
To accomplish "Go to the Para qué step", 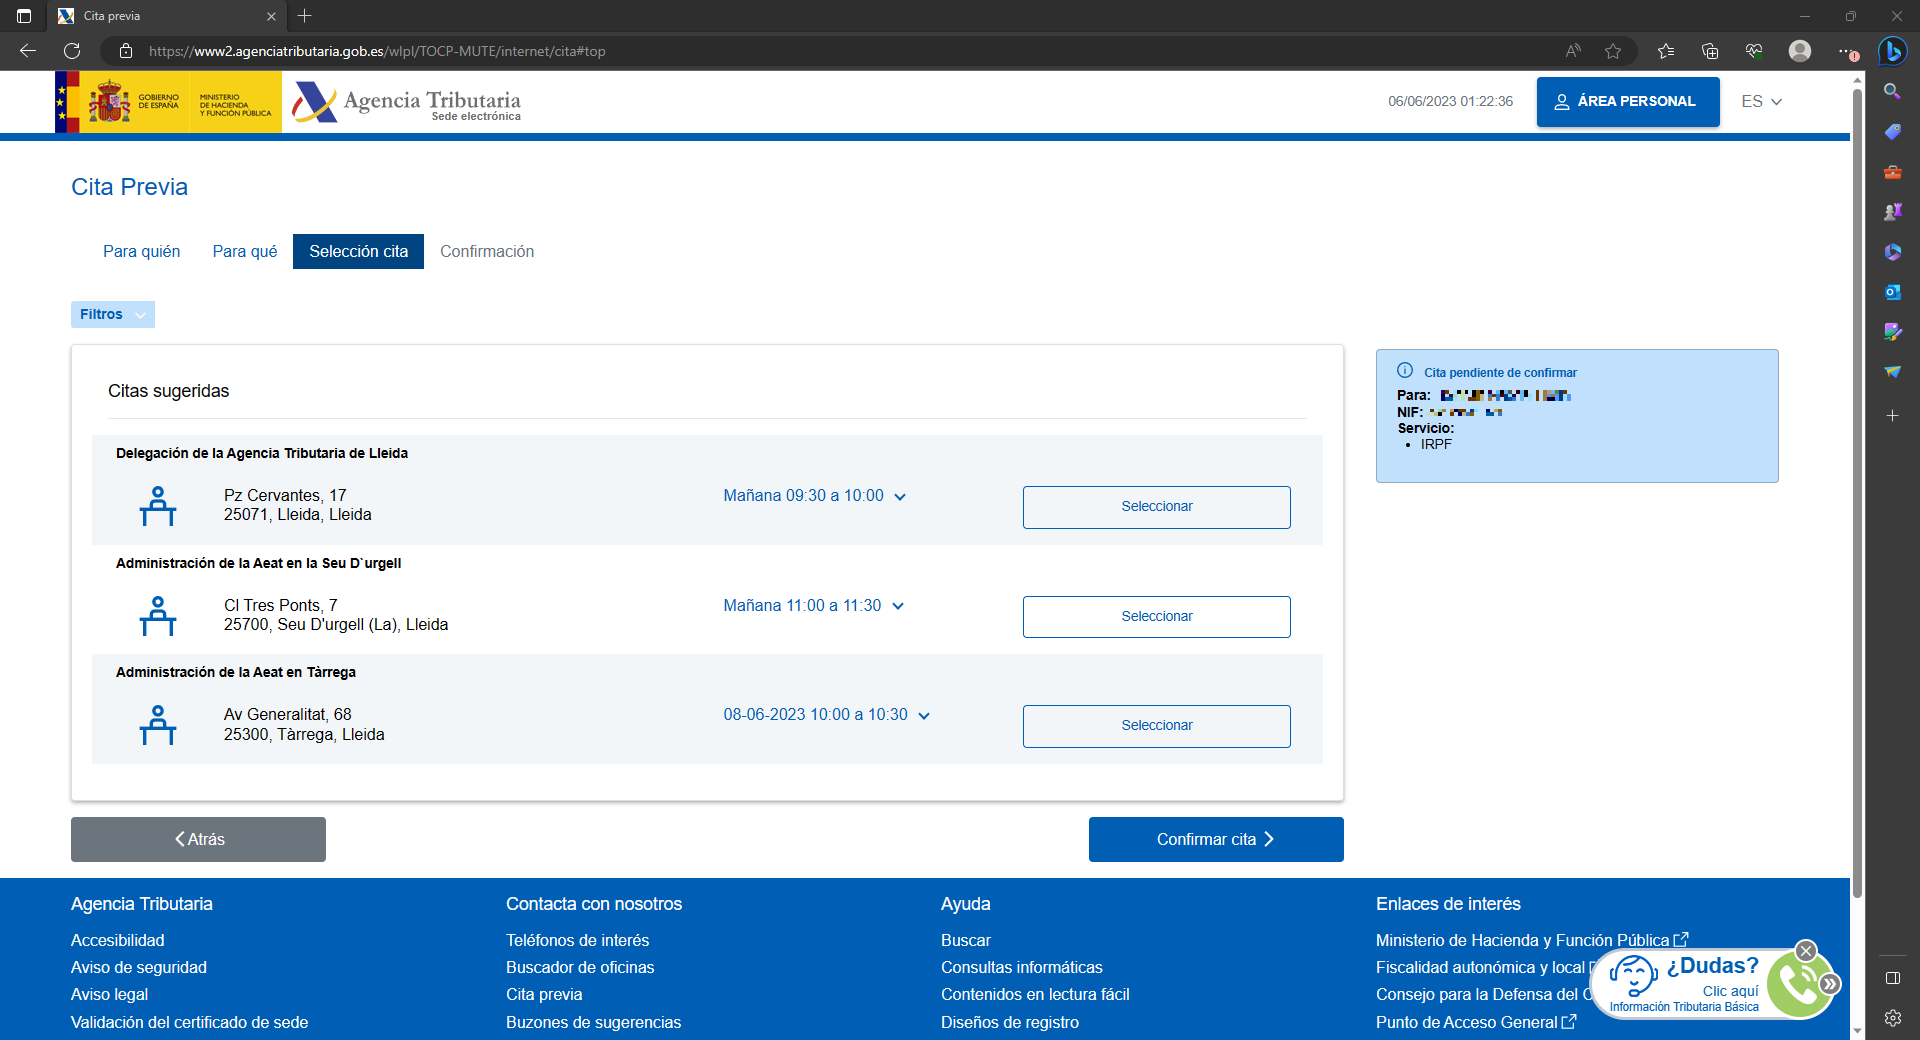I will click(245, 251).
